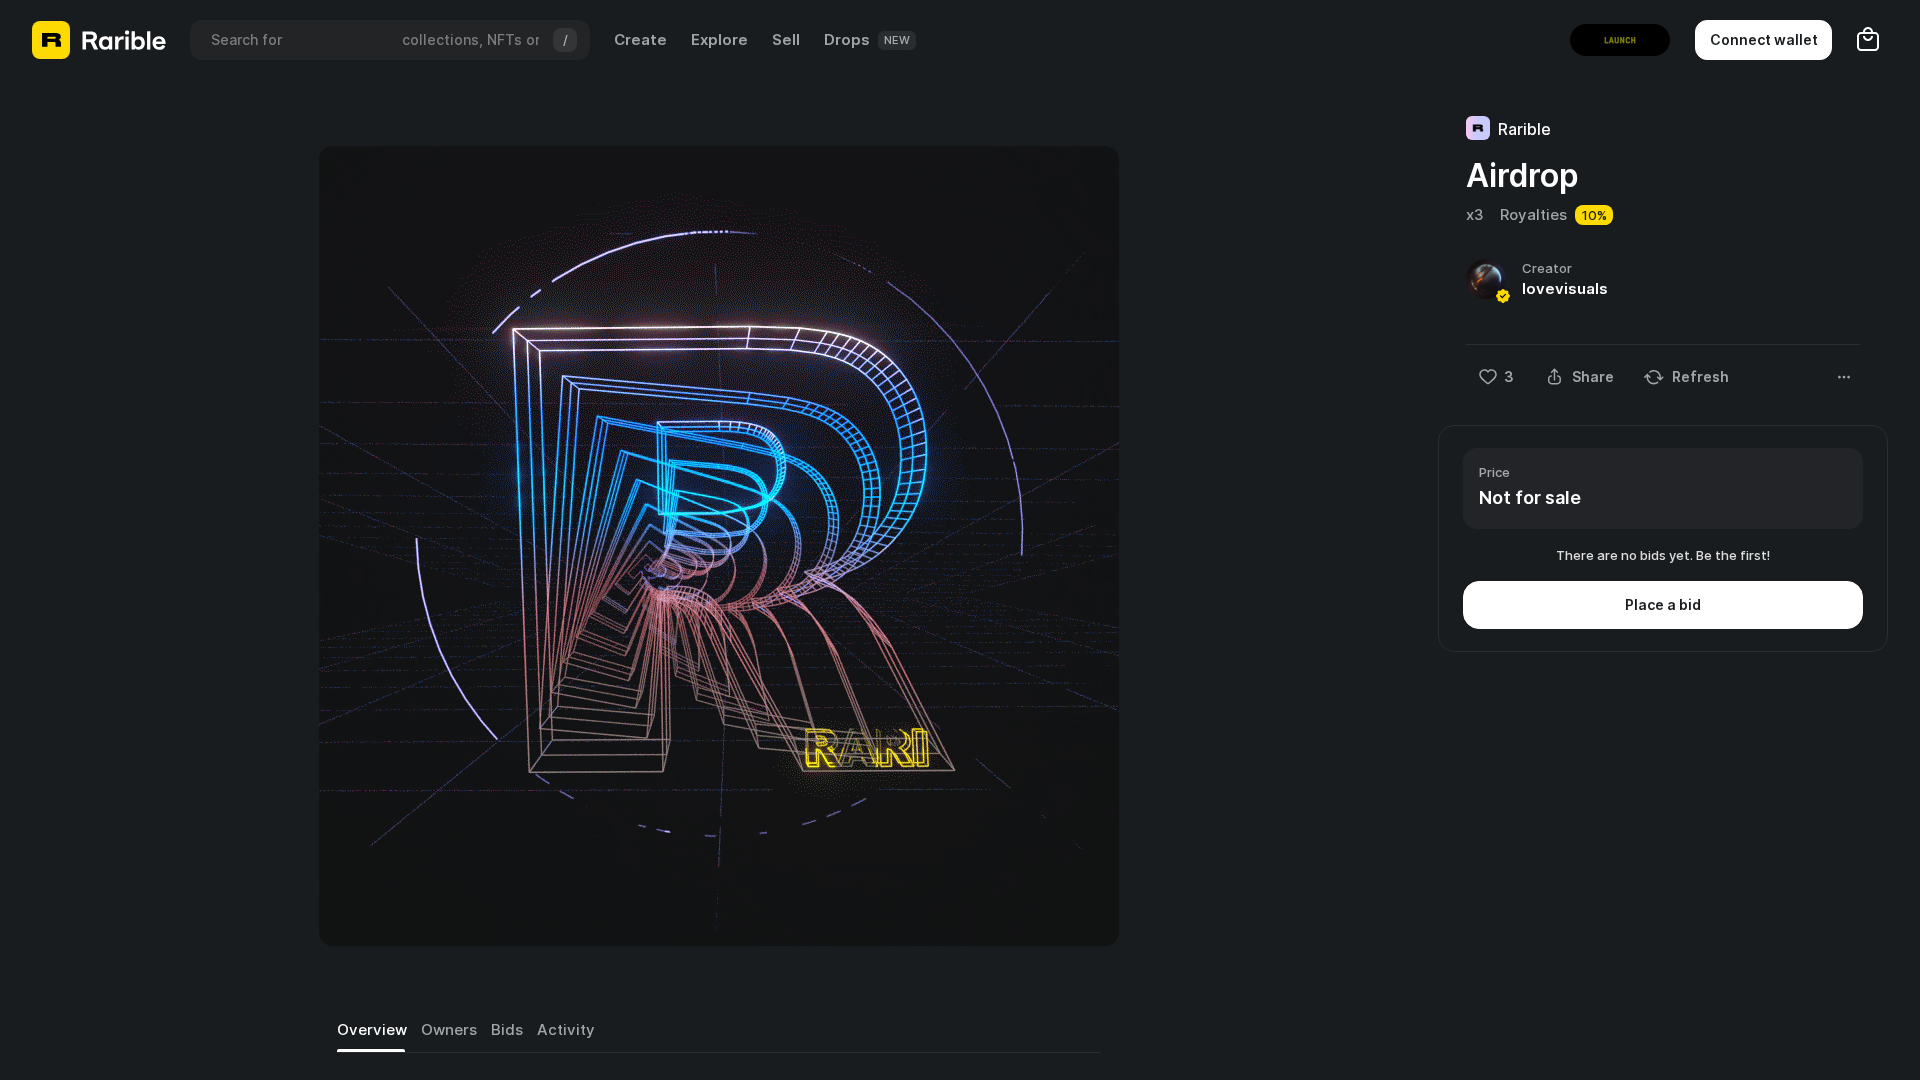
Task: Click the NEW badge beside Drops
Action: (897, 40)
